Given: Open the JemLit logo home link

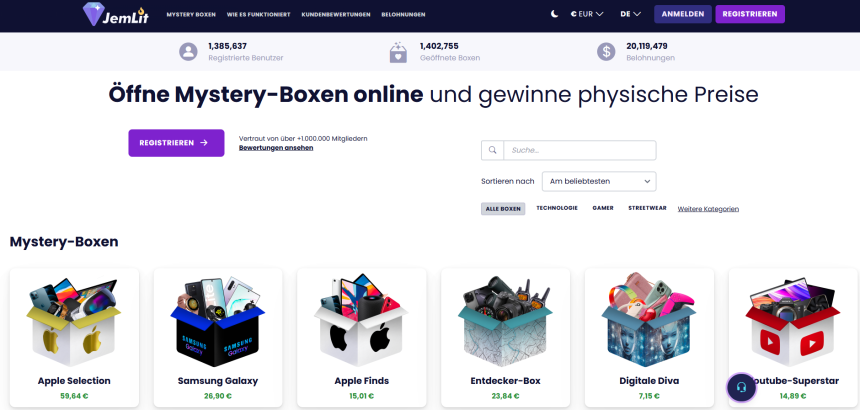Looking at the screenshot, I should (x=115, y=14).
